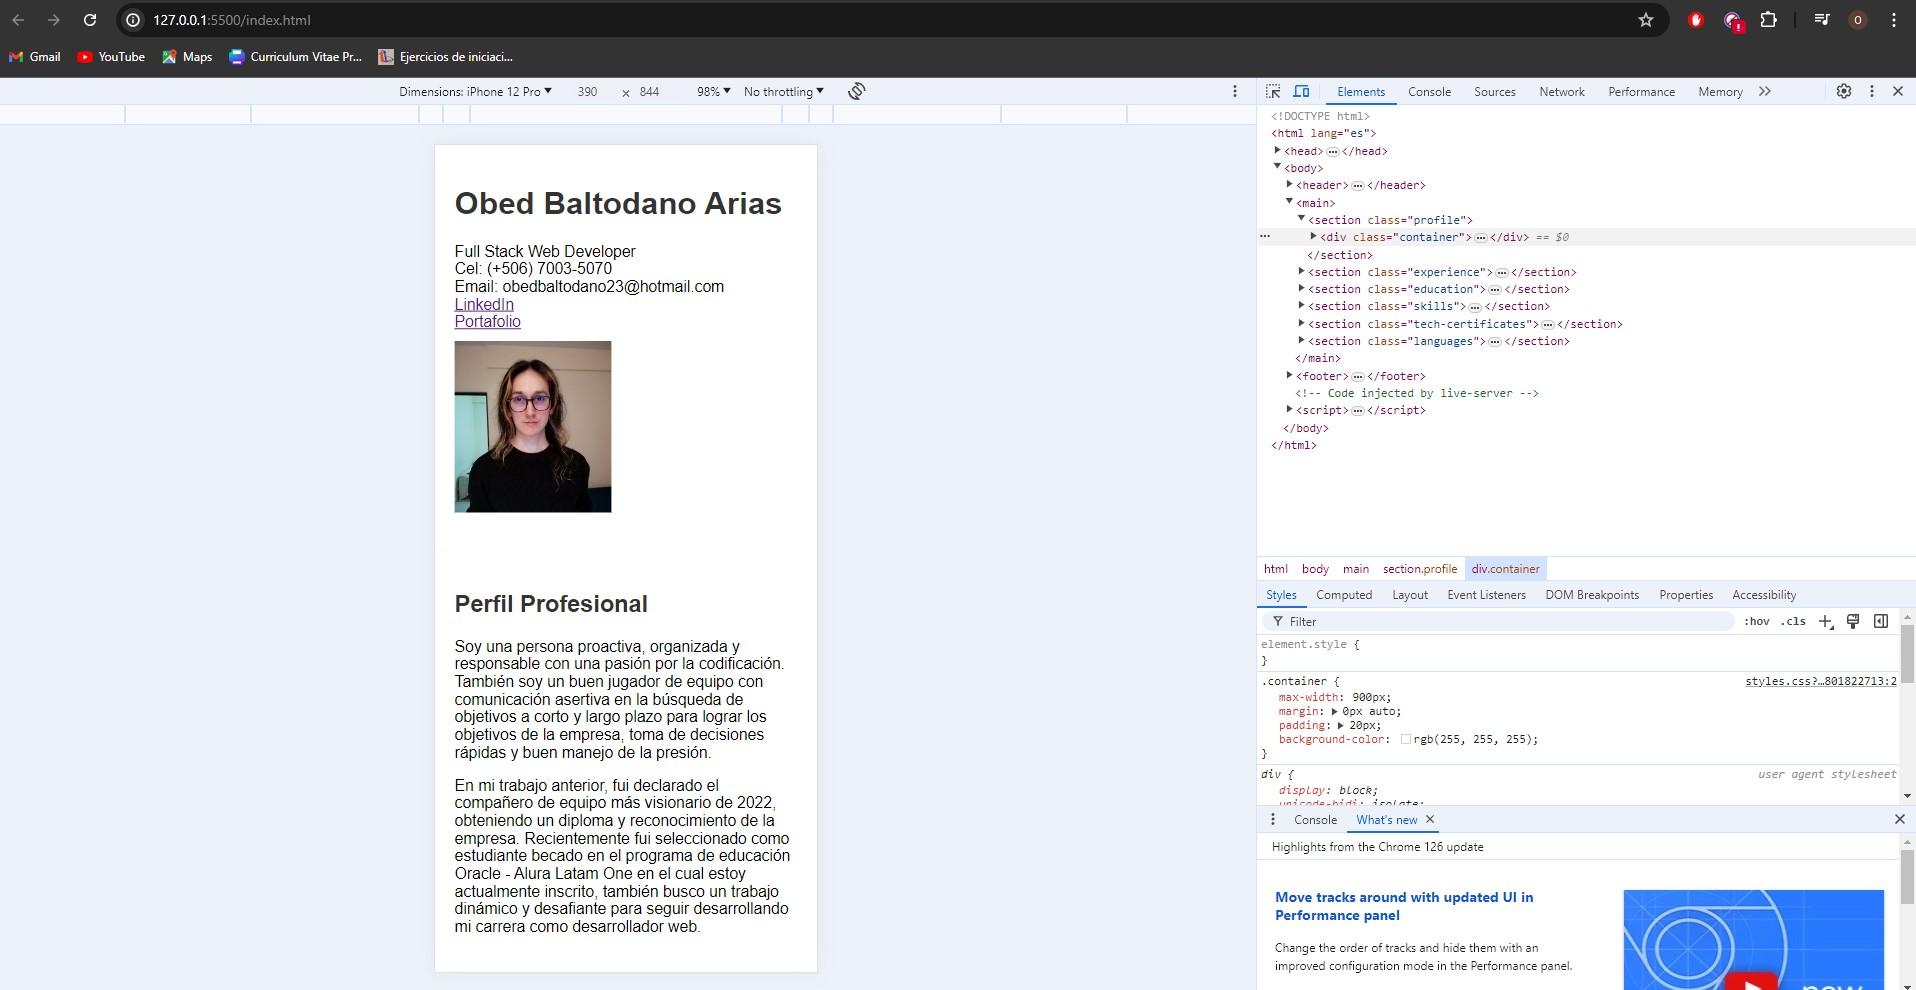
Task: Switch to the Performance tab
Action: click(1641, 91)
